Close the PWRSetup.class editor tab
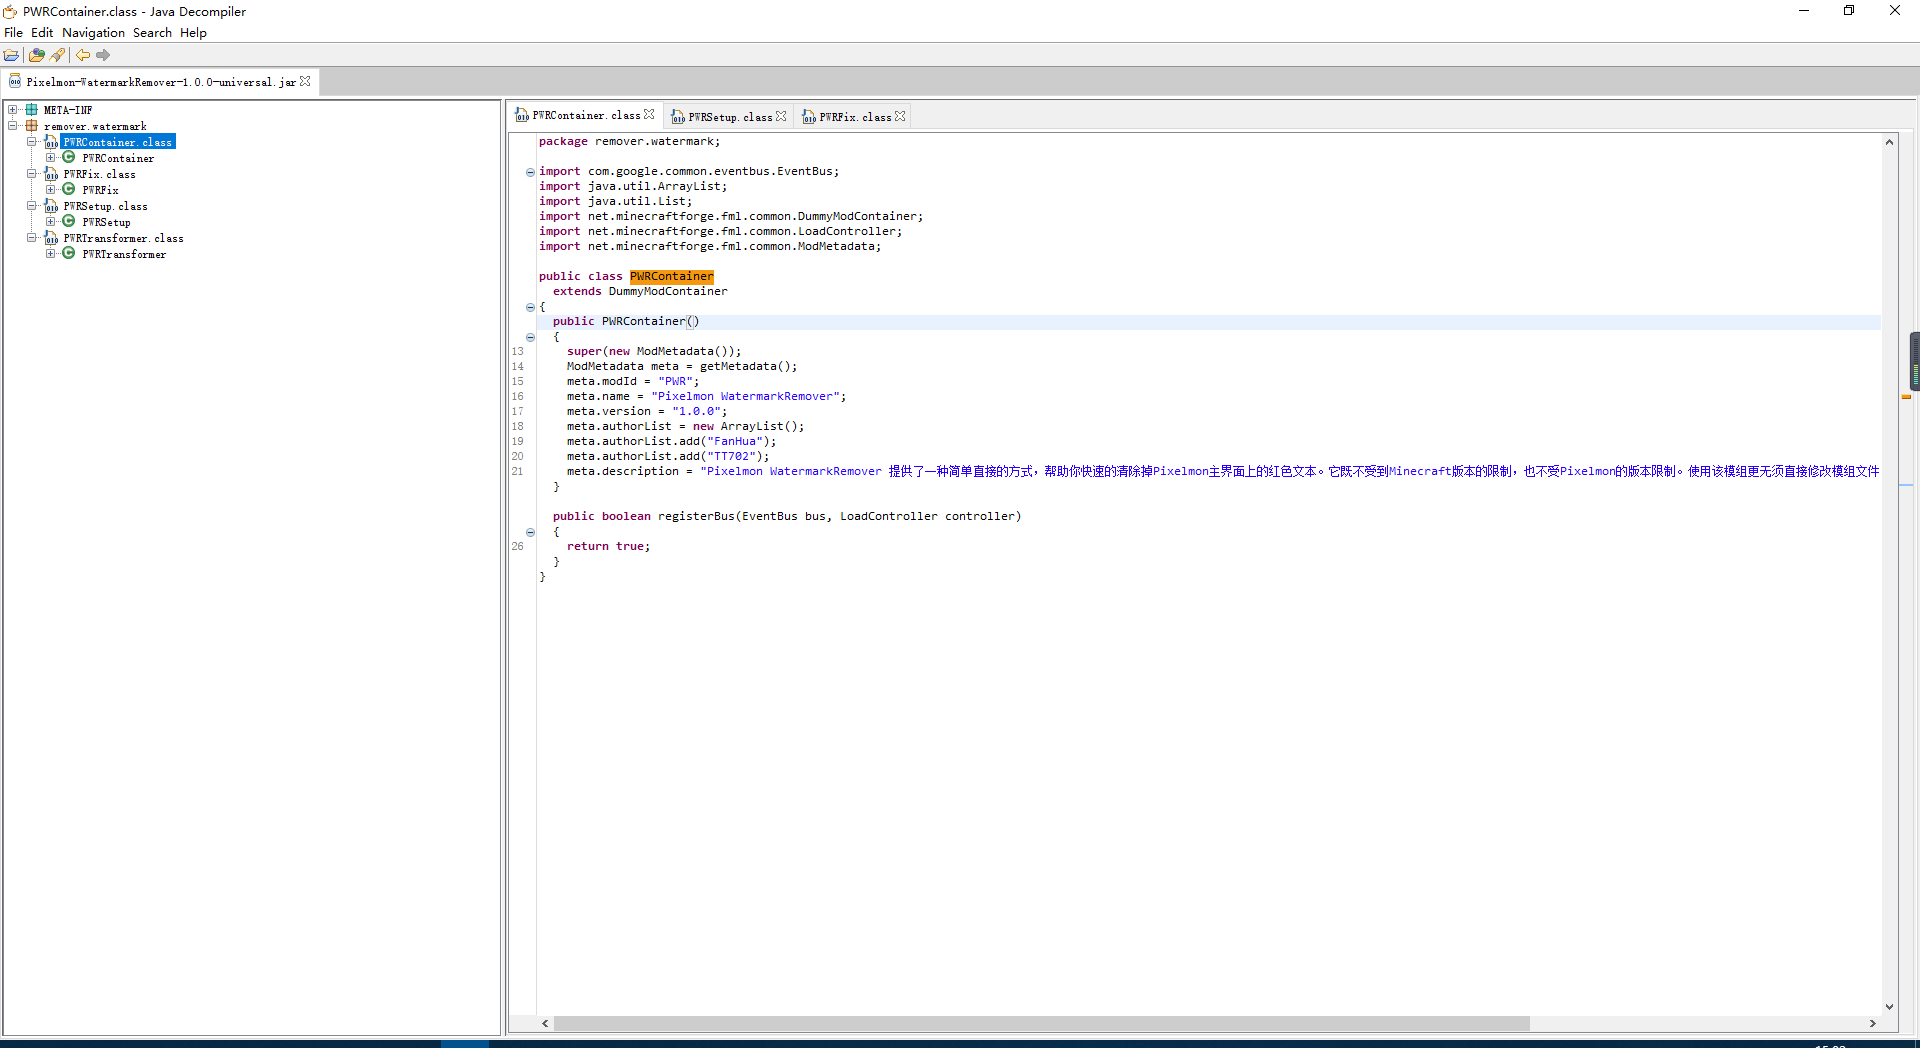Viewport: 1920px width, 1048px height. pos(781,116)
